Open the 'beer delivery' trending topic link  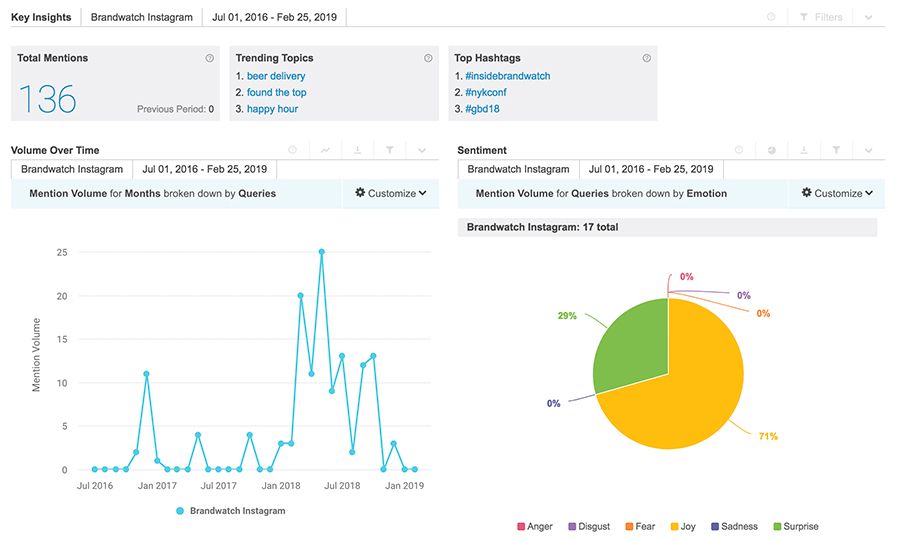point(276,76)
